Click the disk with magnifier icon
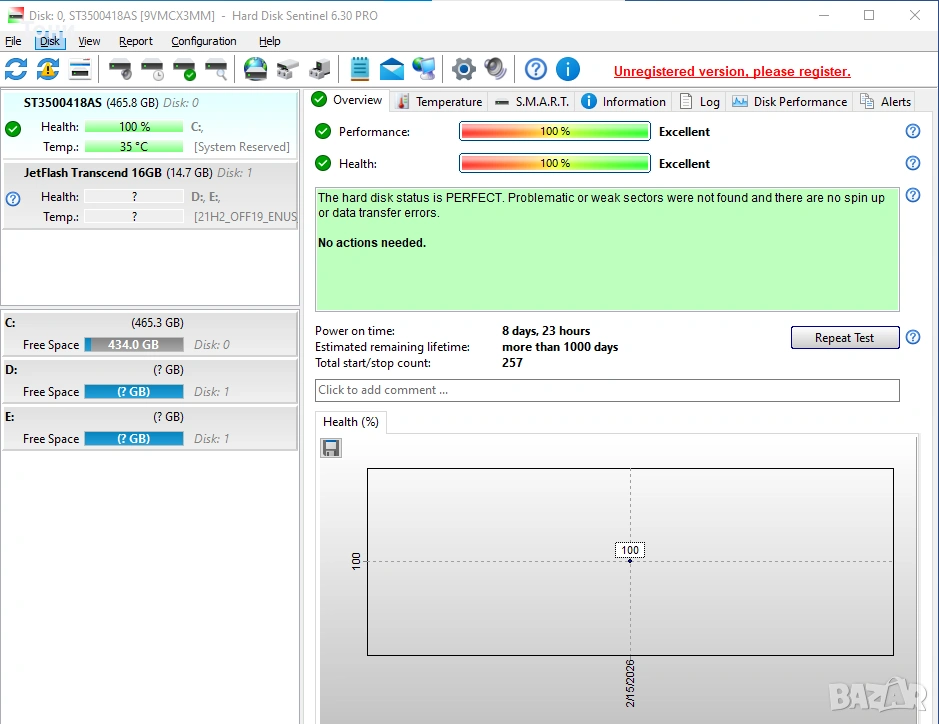Viewport: 939px width, 724px height. pyautogui.click(x=216, y=69)
